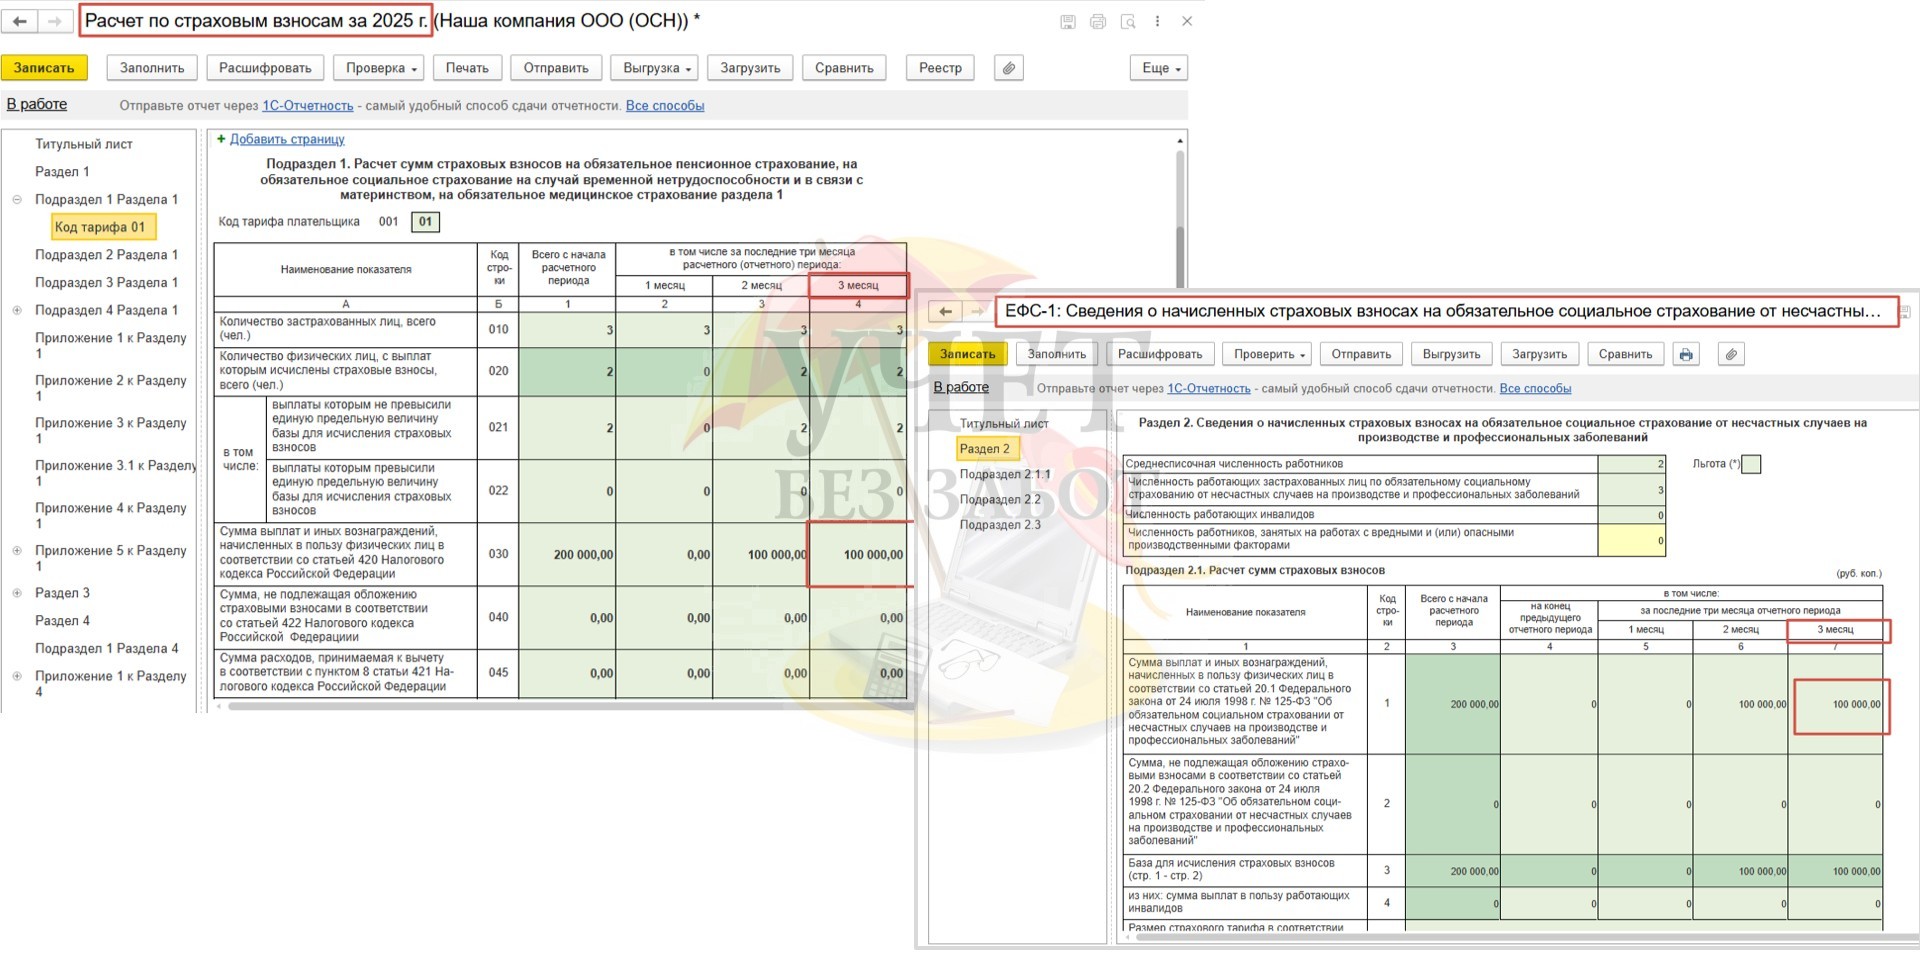Open the three-dot menu in РСВ header
Viewport: 1920px width, 954px height.
click(x=1157, y=21)
